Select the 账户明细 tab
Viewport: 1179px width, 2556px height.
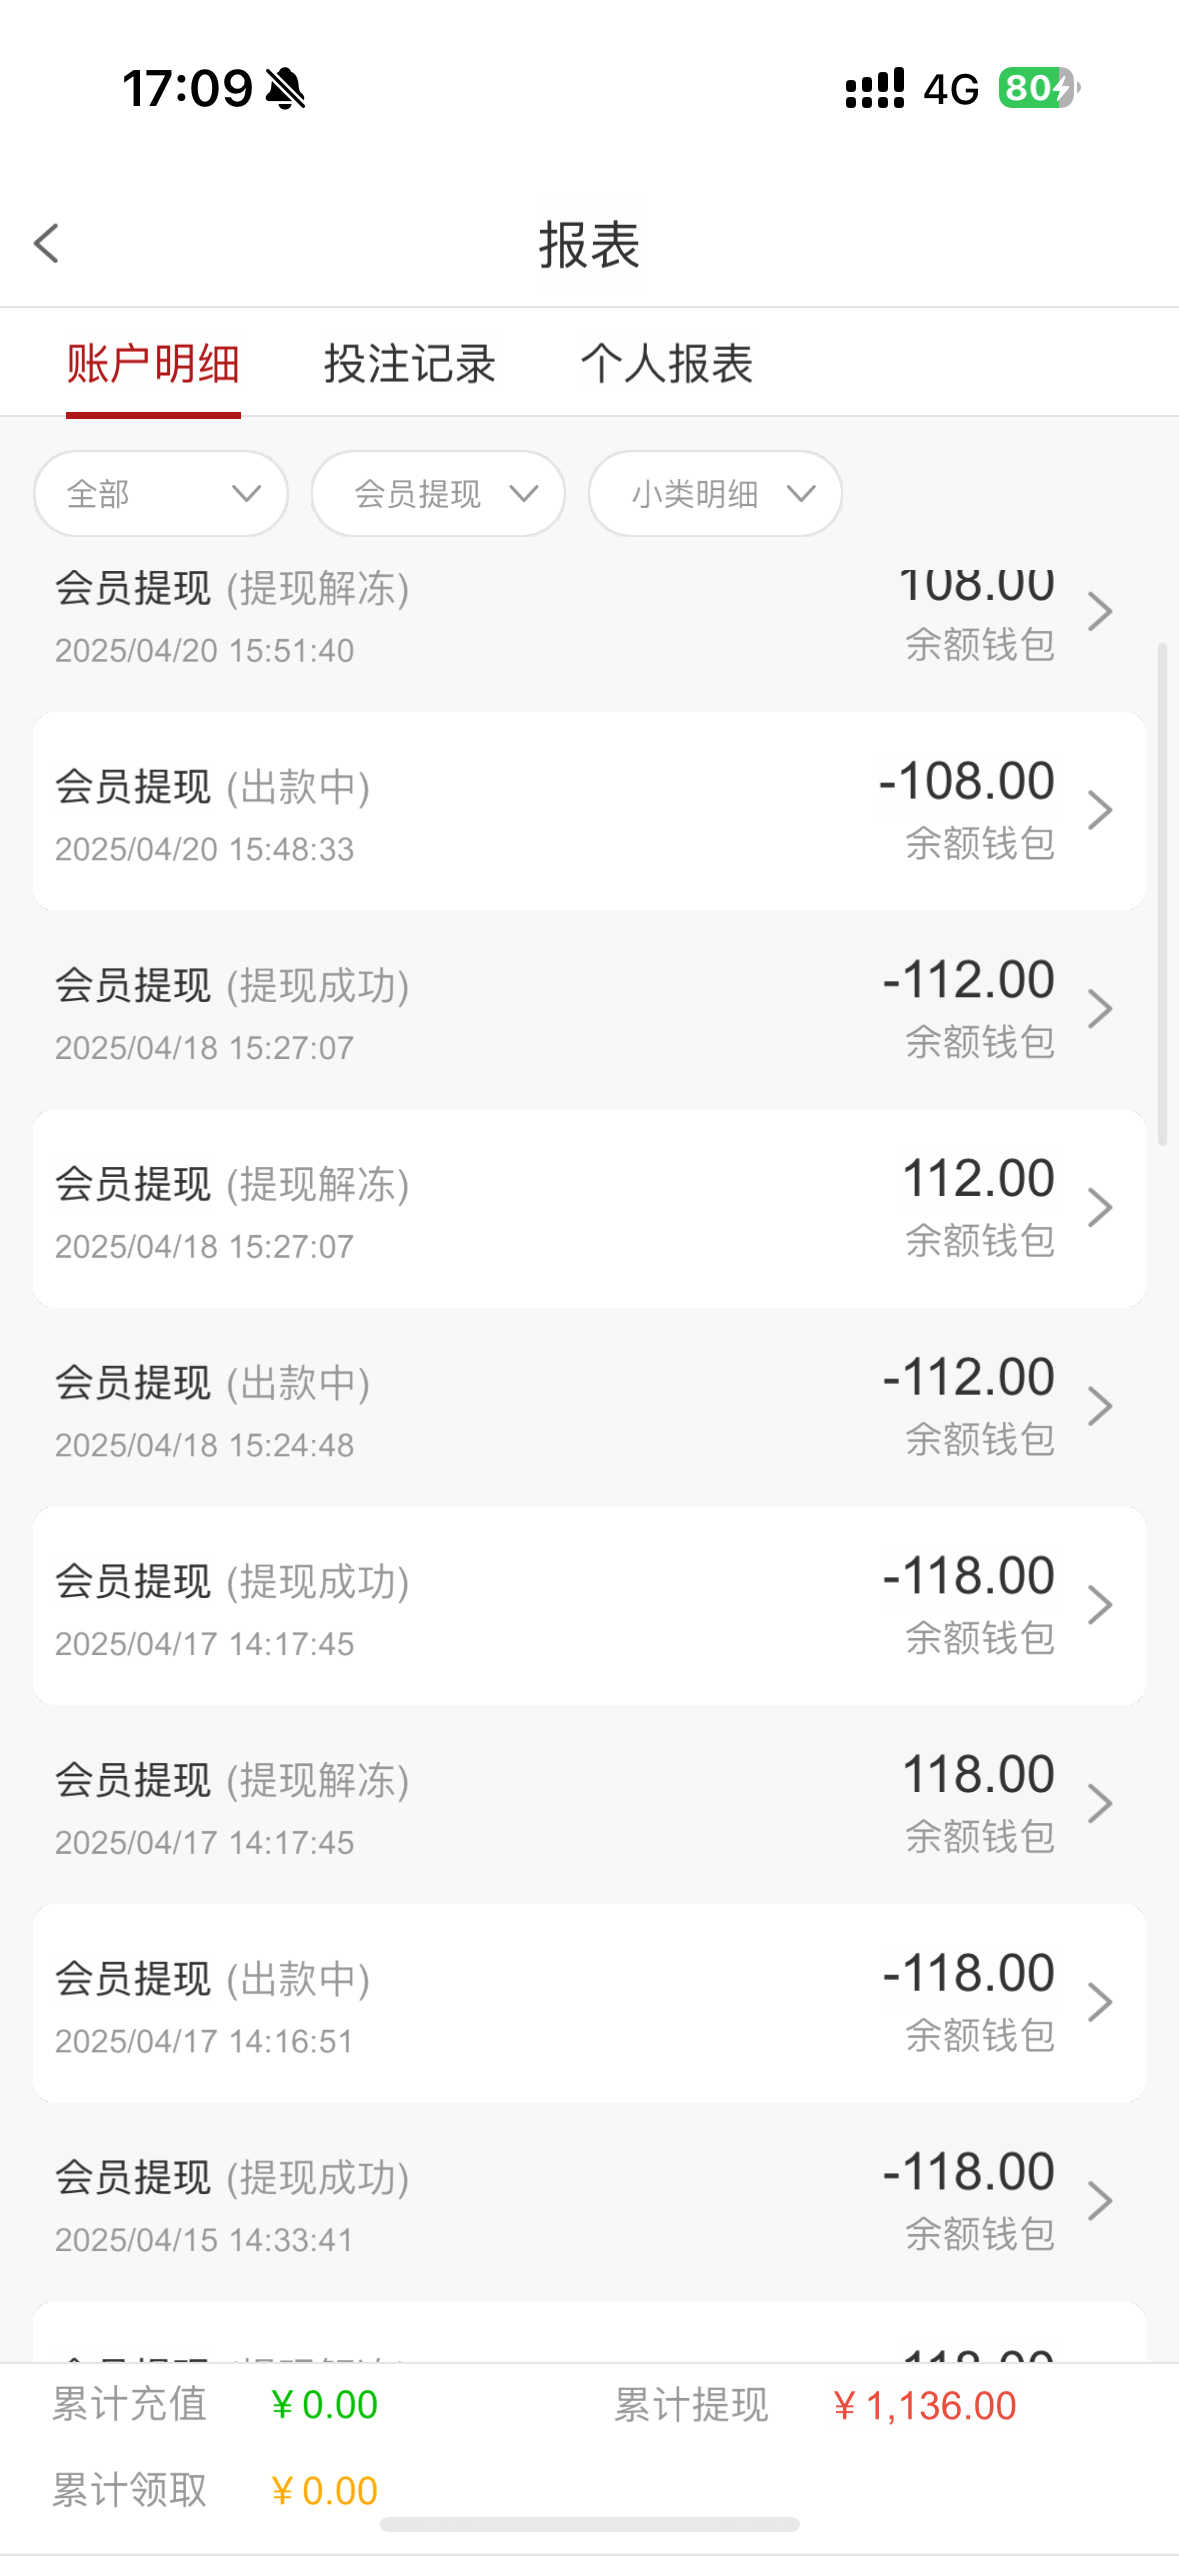coord(153,363)
